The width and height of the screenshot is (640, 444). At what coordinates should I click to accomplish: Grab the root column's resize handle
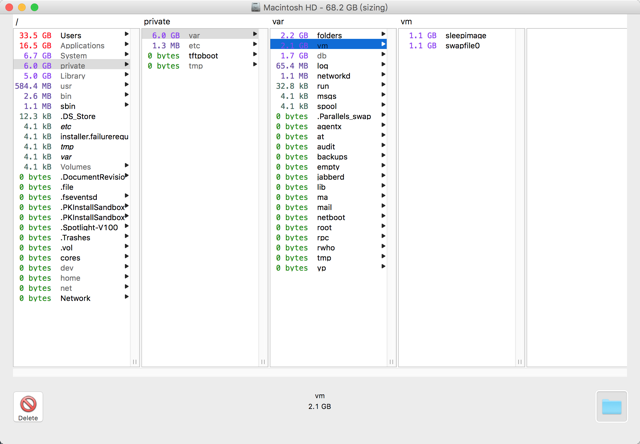coord(135,362)
